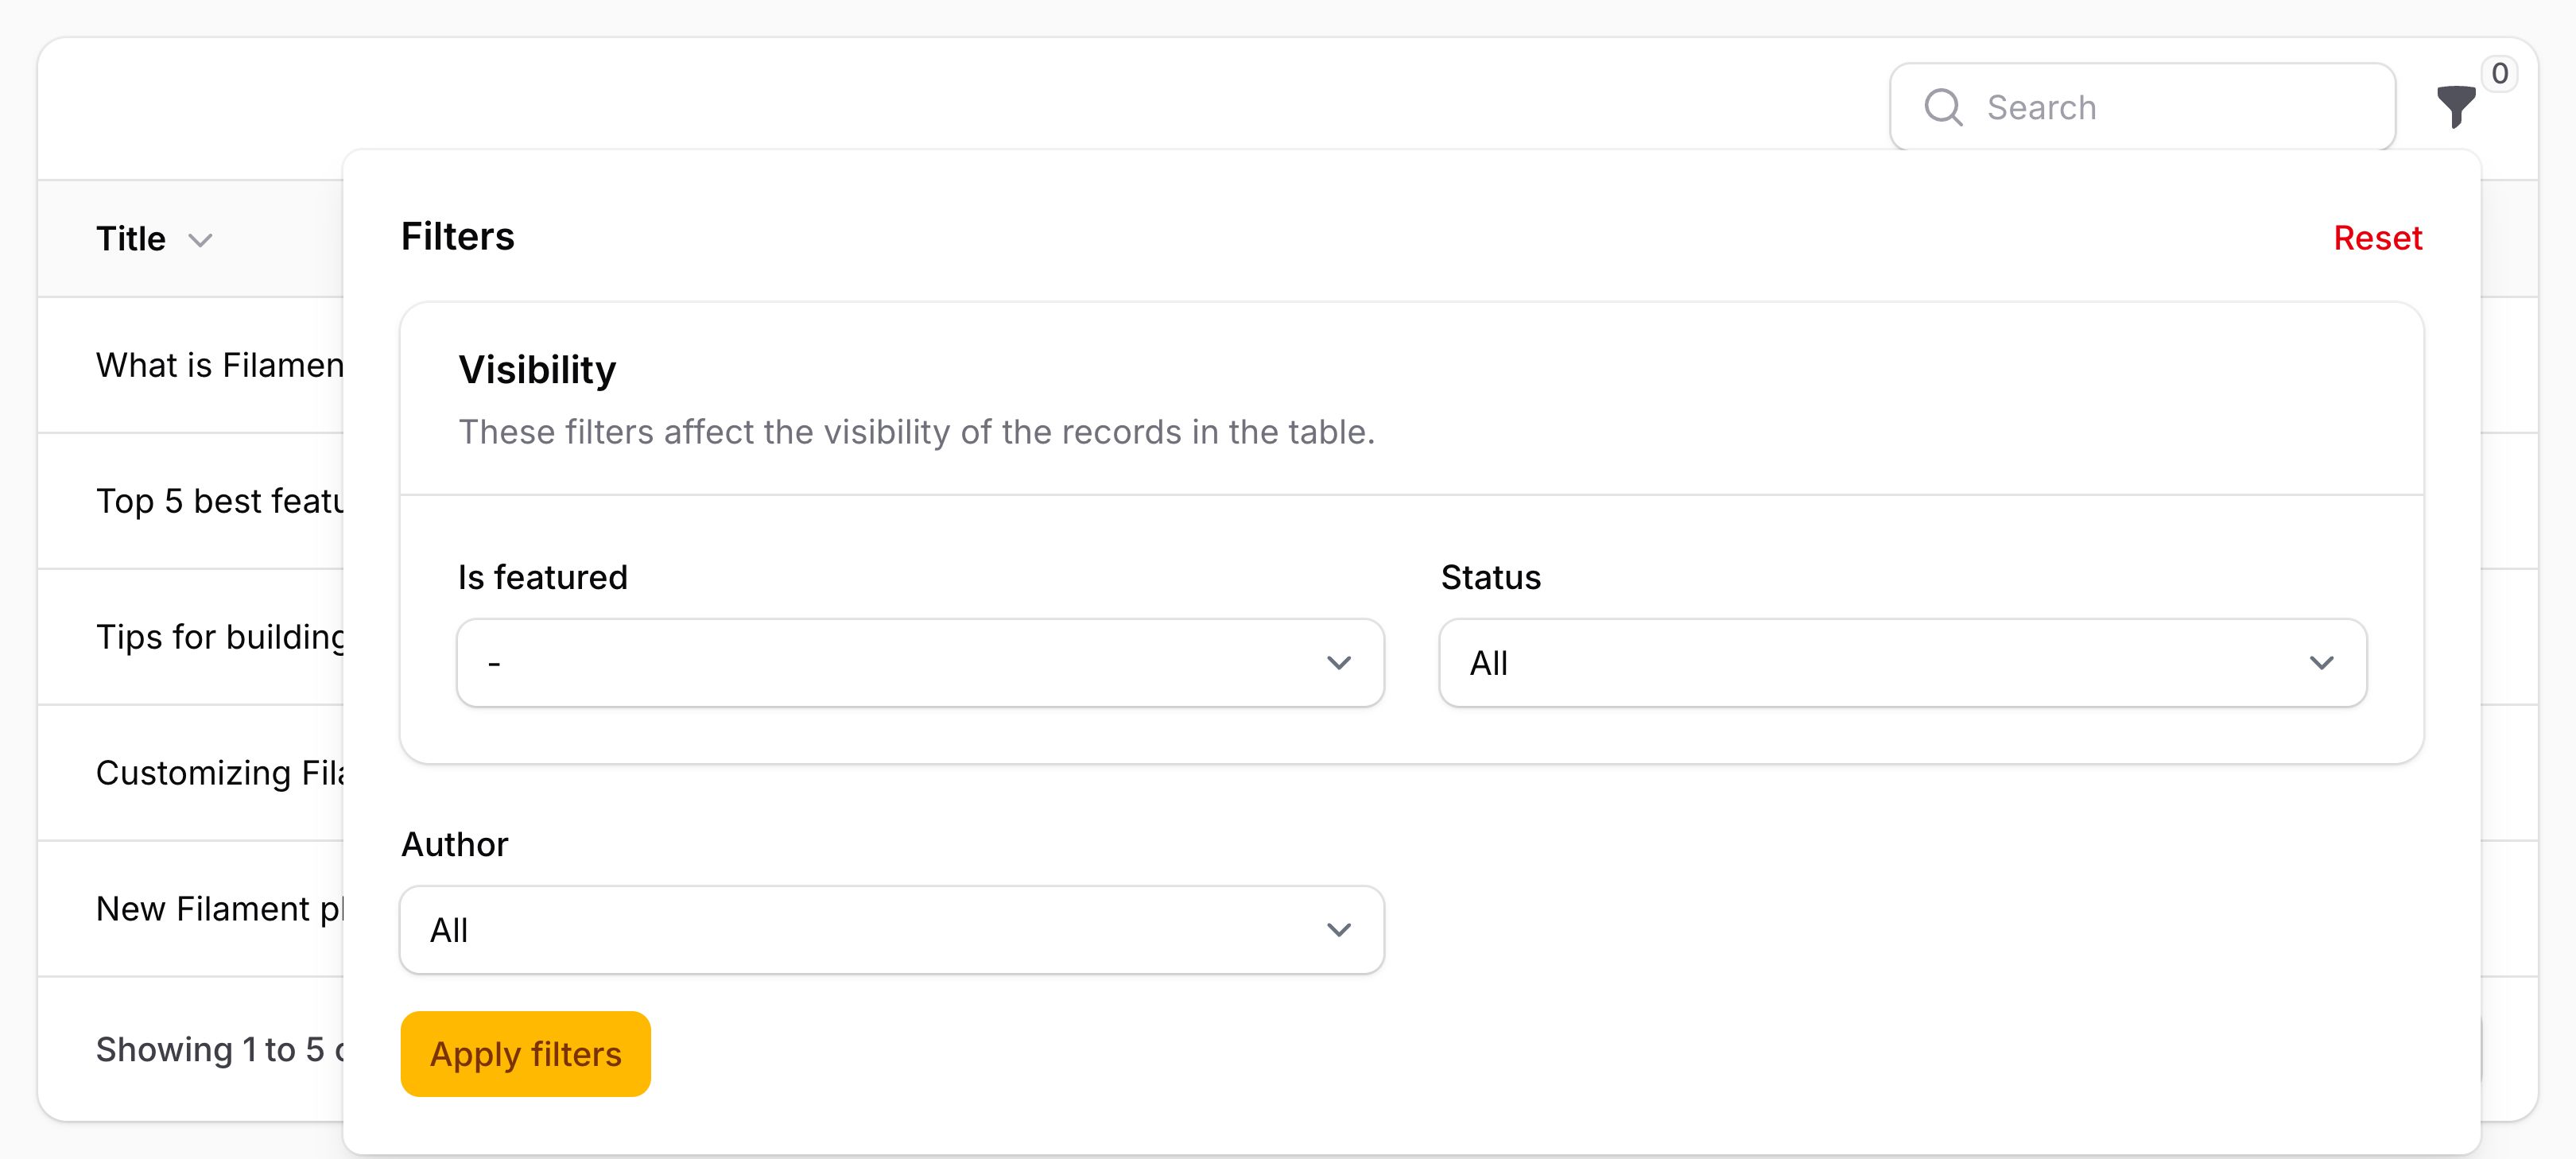Click the funnel filter icon
The width and height of the screenshot is (2576, 1159).
[2455, 107]
